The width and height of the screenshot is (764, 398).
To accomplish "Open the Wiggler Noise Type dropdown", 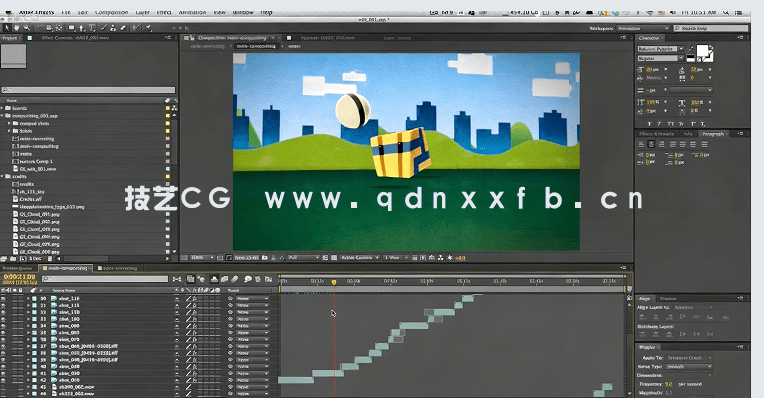I will (688, 366).
